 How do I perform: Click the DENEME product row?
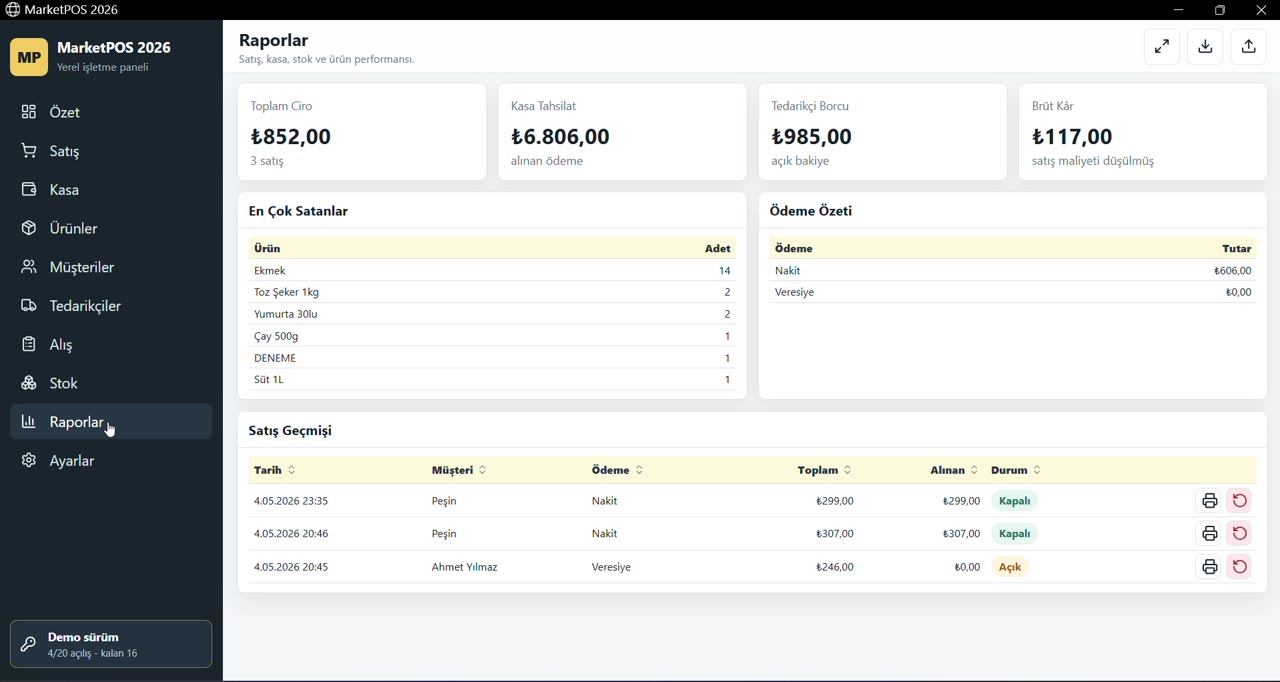tap(492, 358)
